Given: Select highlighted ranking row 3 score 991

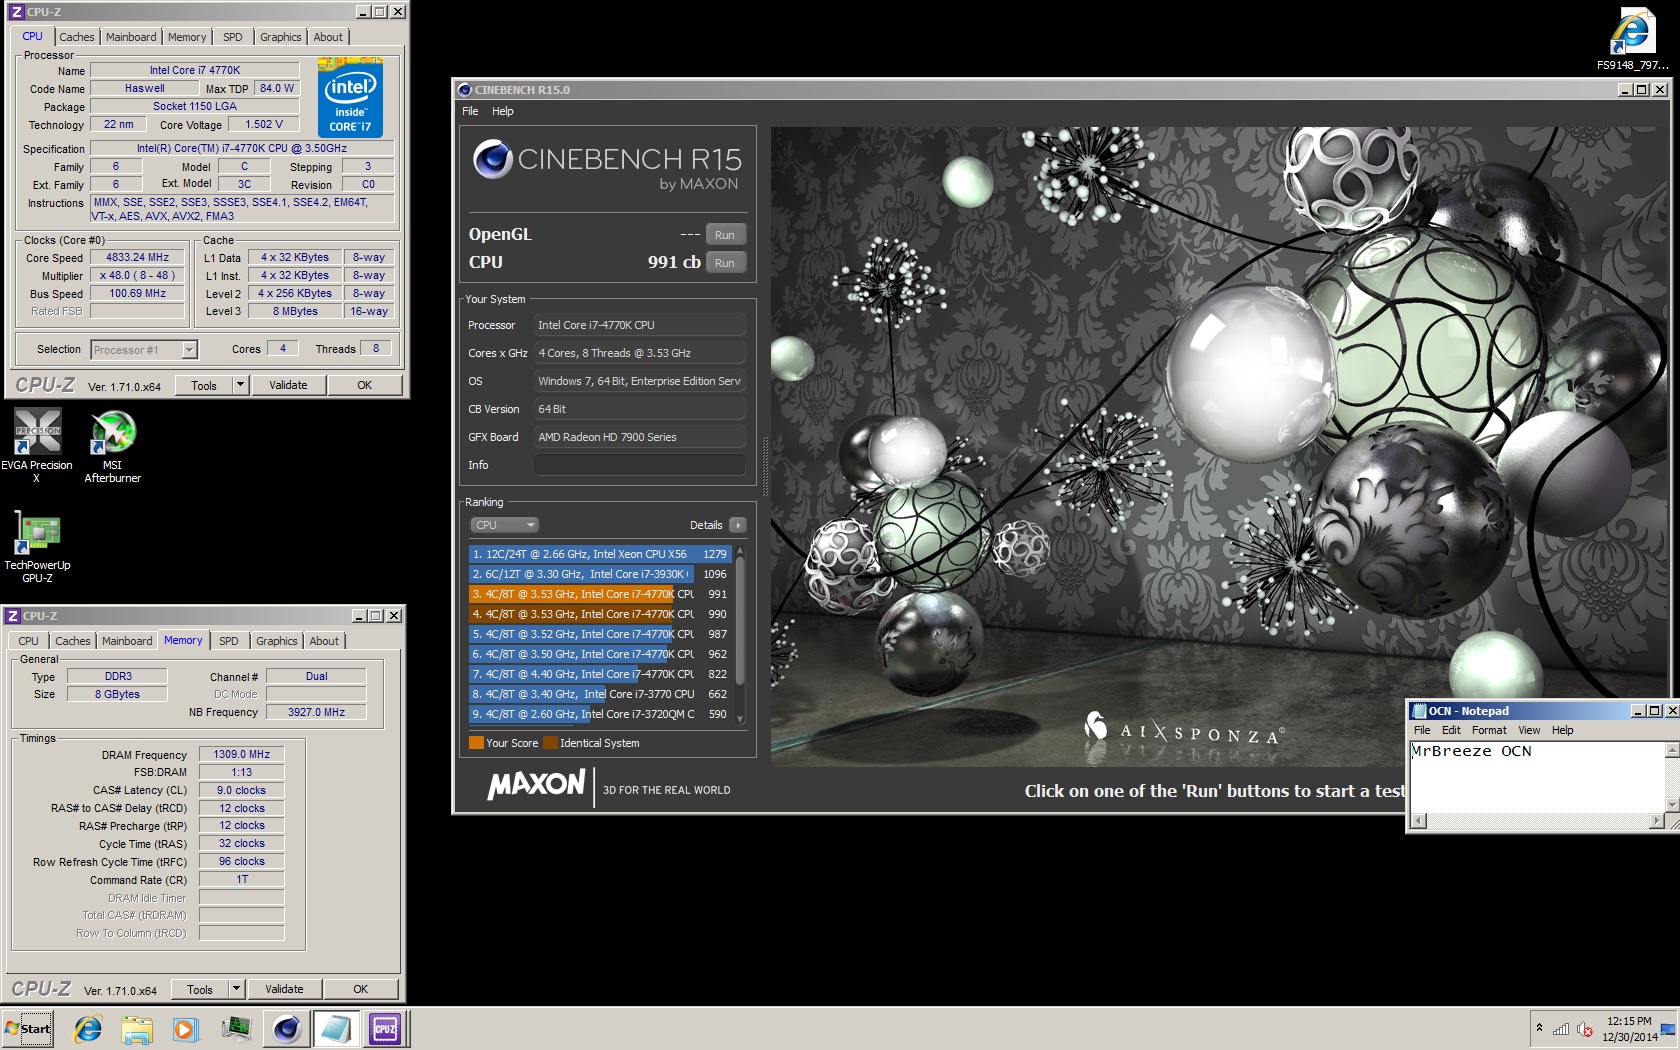Looking at the screenshot, I should pyautogui.click(x=600, y=594).
